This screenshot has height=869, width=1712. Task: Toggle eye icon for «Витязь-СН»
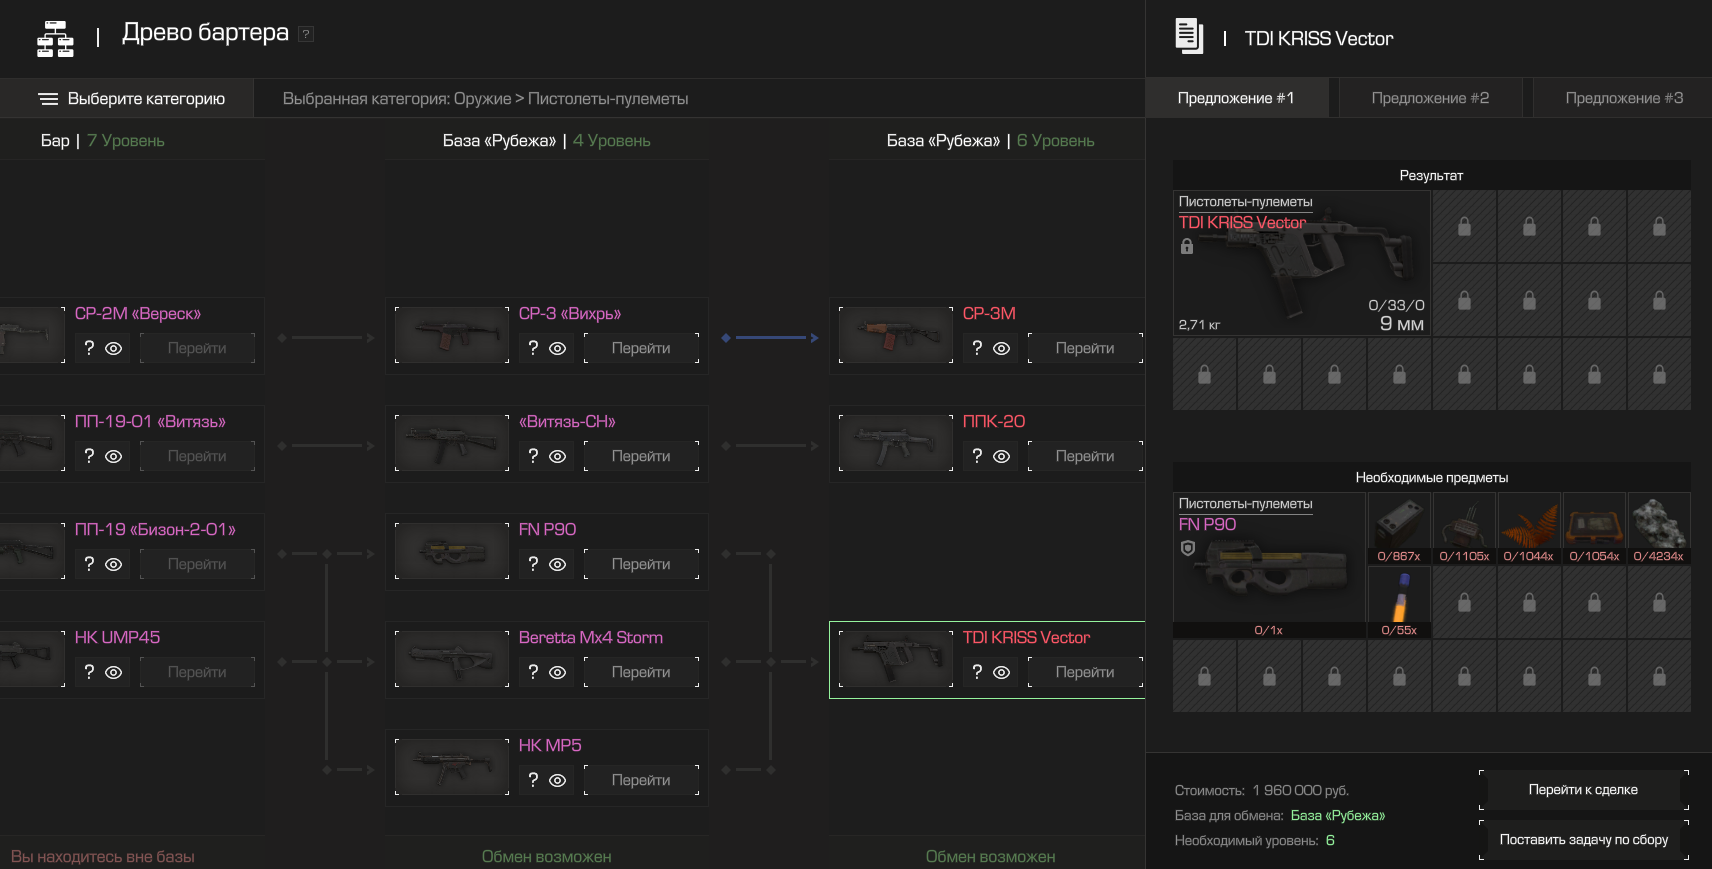558,457
